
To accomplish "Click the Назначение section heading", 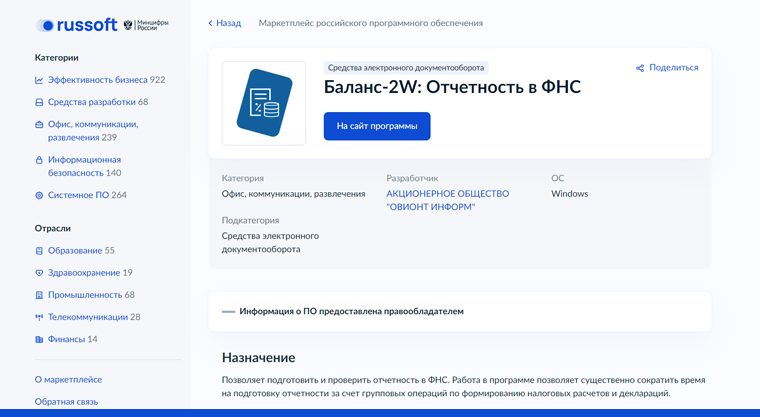I will pyautogui.click(x=258, y=358).
